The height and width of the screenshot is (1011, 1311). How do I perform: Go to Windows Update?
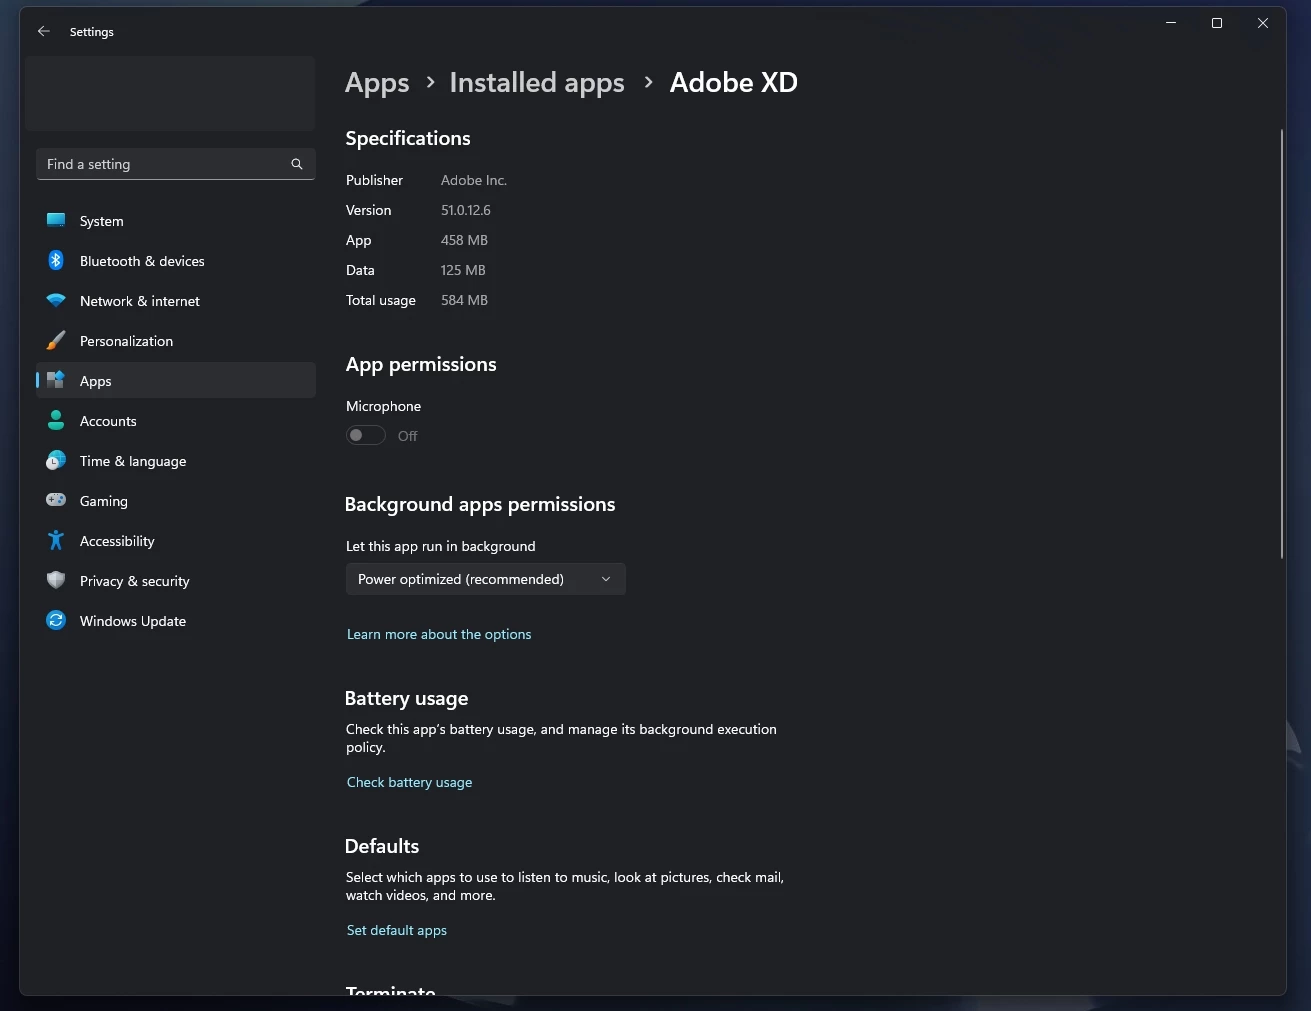point(176,621)
